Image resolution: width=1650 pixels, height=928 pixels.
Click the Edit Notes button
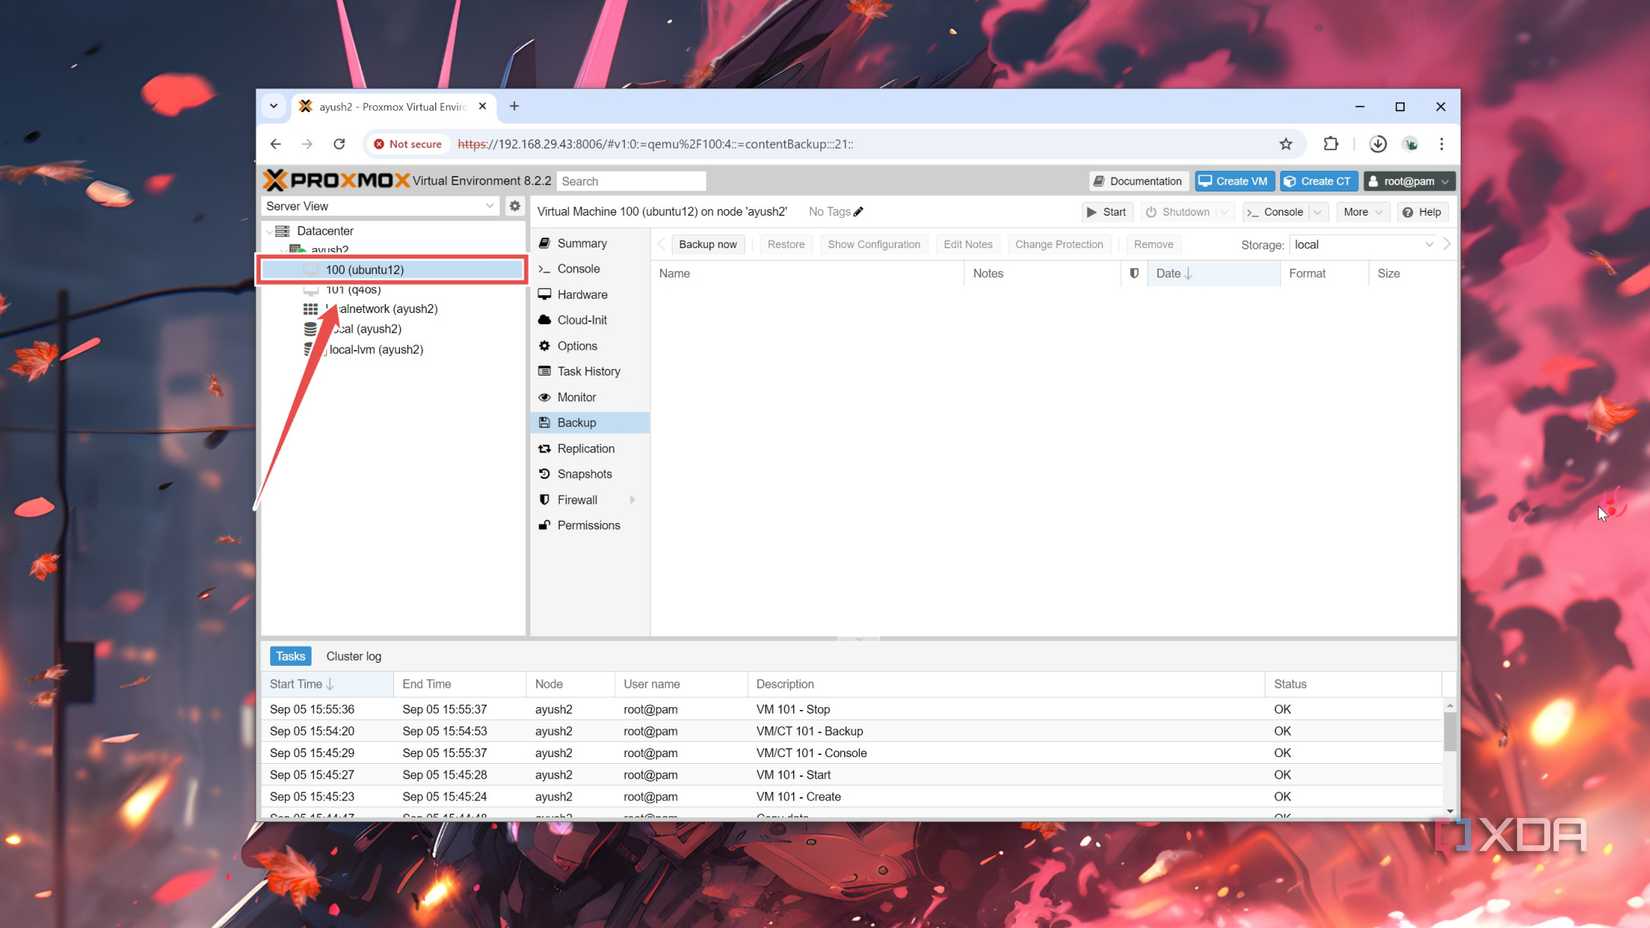(x=968, y=244)
